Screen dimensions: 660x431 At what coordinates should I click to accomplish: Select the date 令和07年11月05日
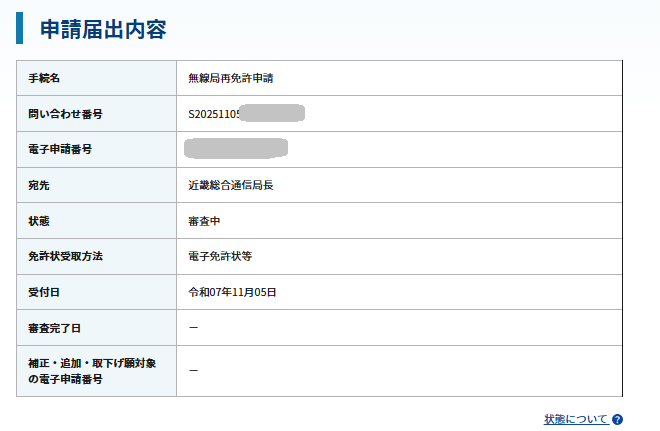click(x=232, y=292)
